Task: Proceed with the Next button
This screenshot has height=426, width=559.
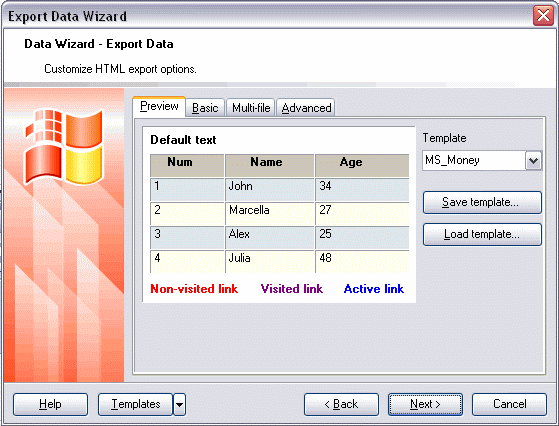Action: click(x=425, y=404)
